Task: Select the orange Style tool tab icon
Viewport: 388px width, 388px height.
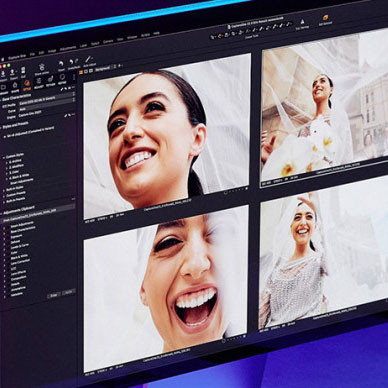Action: click(27, 83)
